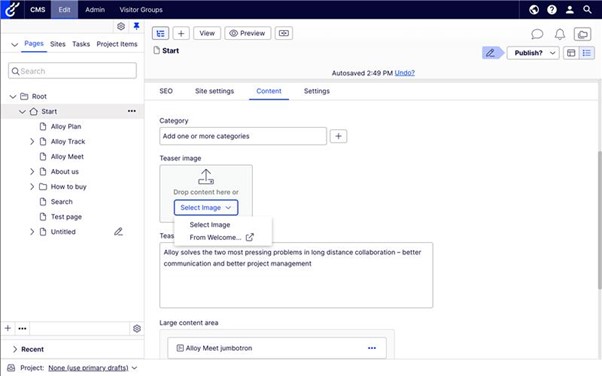Open the comments speech bubble icon

(537, 34)
